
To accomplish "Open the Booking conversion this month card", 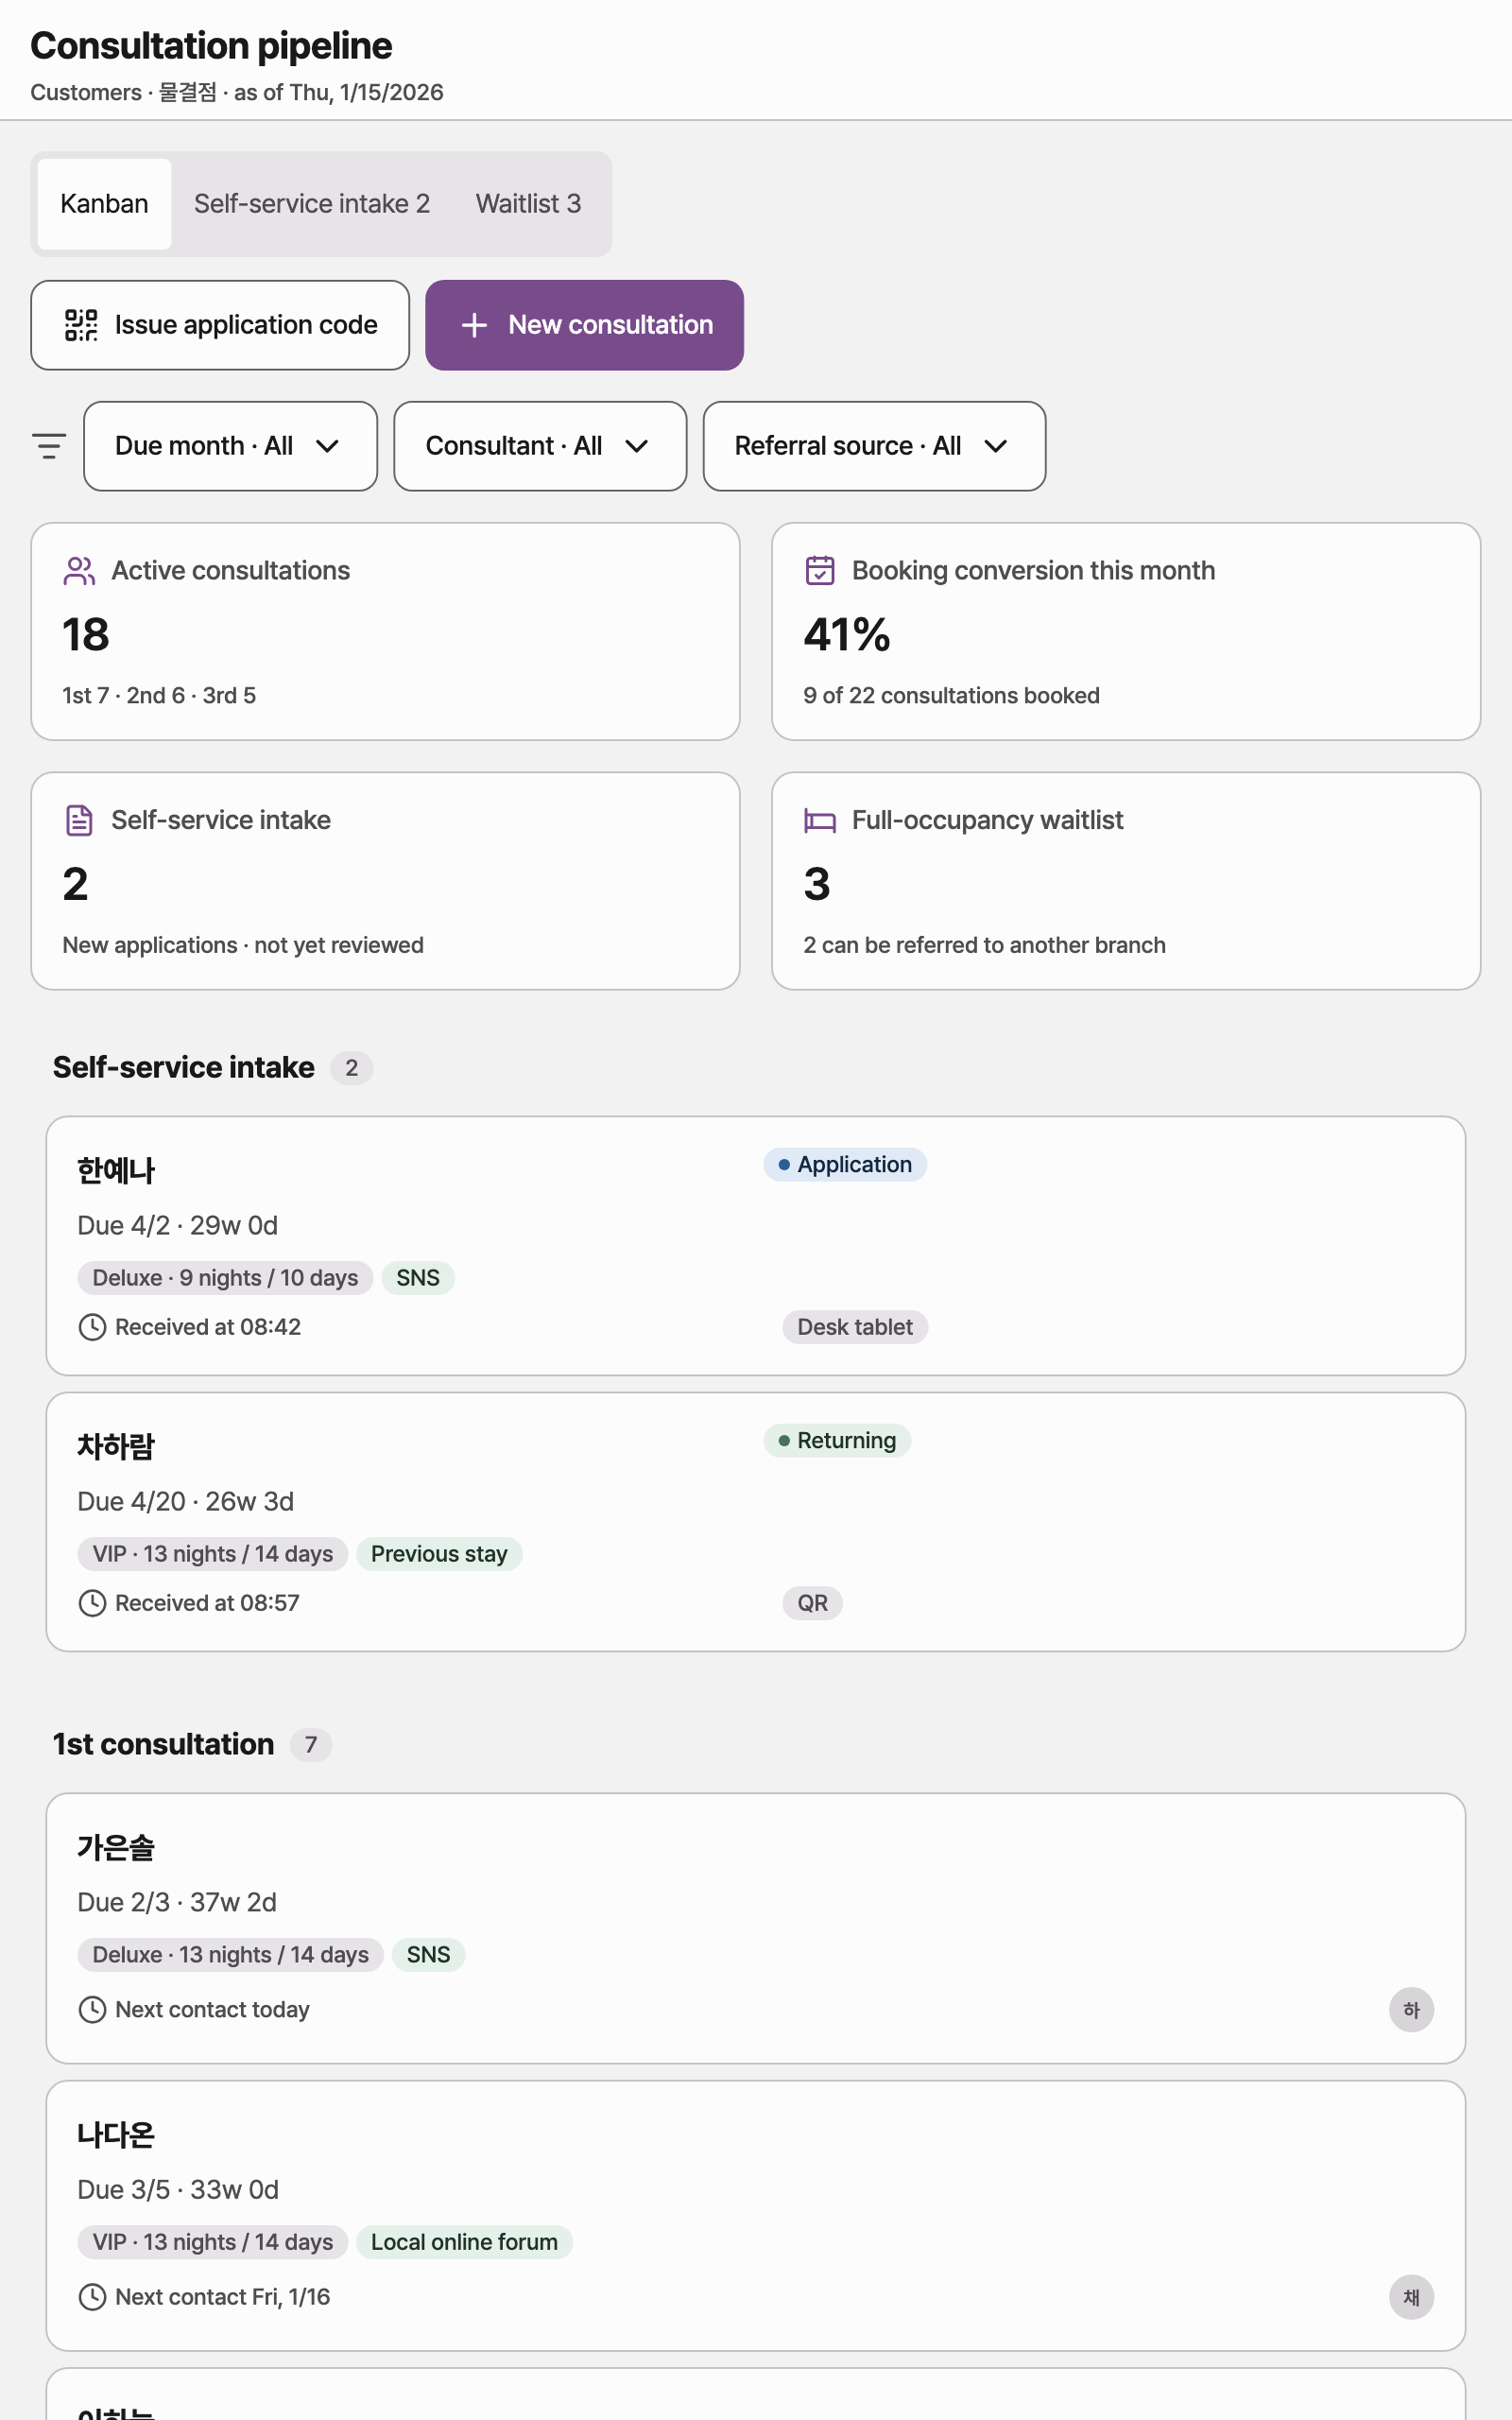I will 1126,631.
